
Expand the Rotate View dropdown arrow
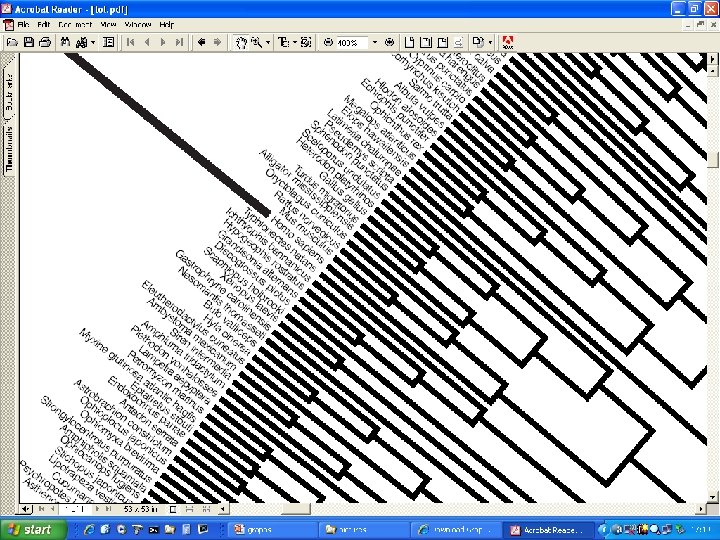tap(490, 43)
